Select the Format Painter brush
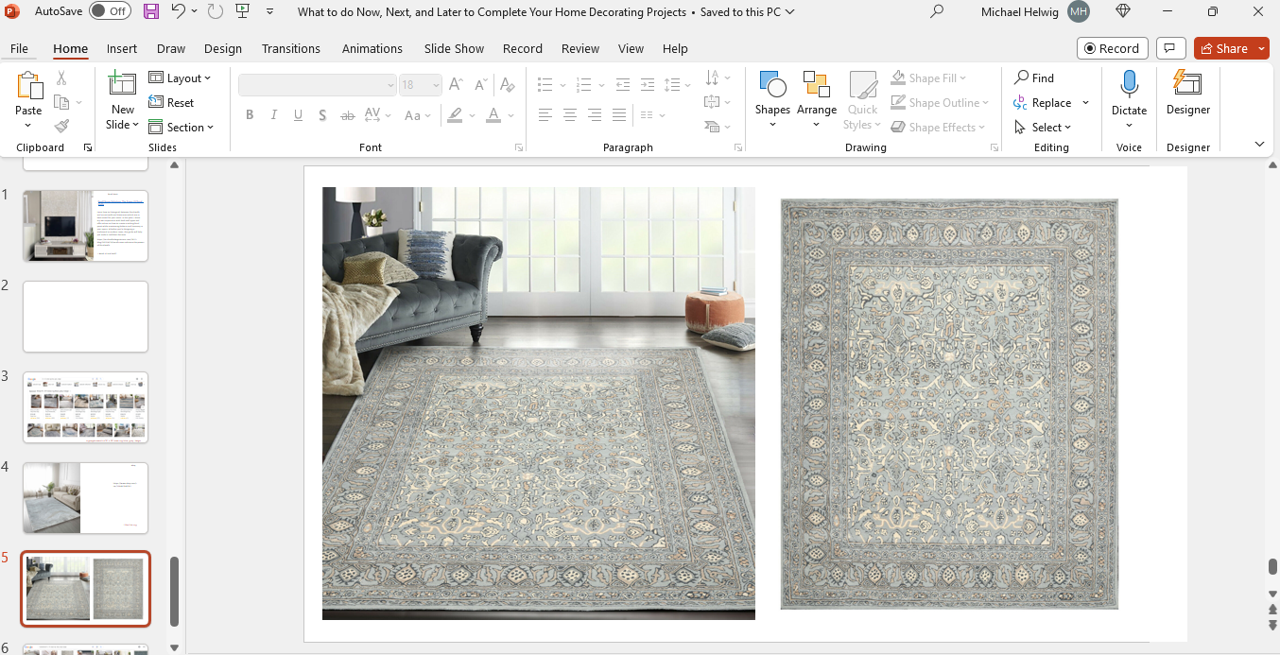Image resolution: width=1280 pixels, height=655 pixels. click(62, 126)
